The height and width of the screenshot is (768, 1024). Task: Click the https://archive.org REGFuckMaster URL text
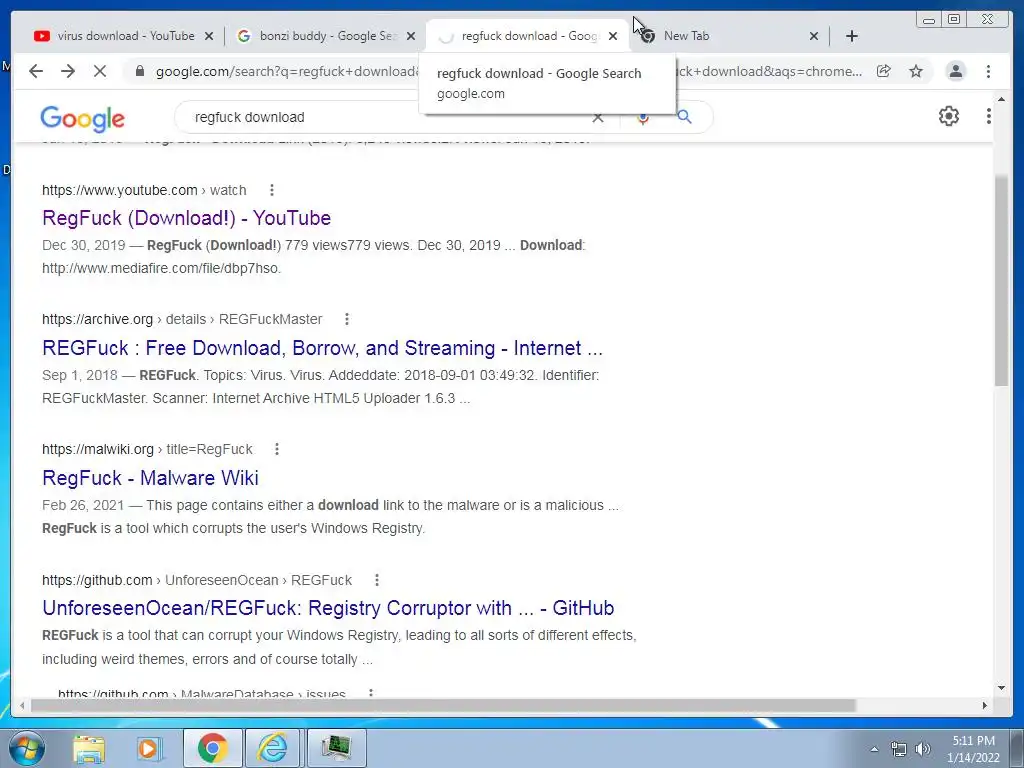pos(182,319)
